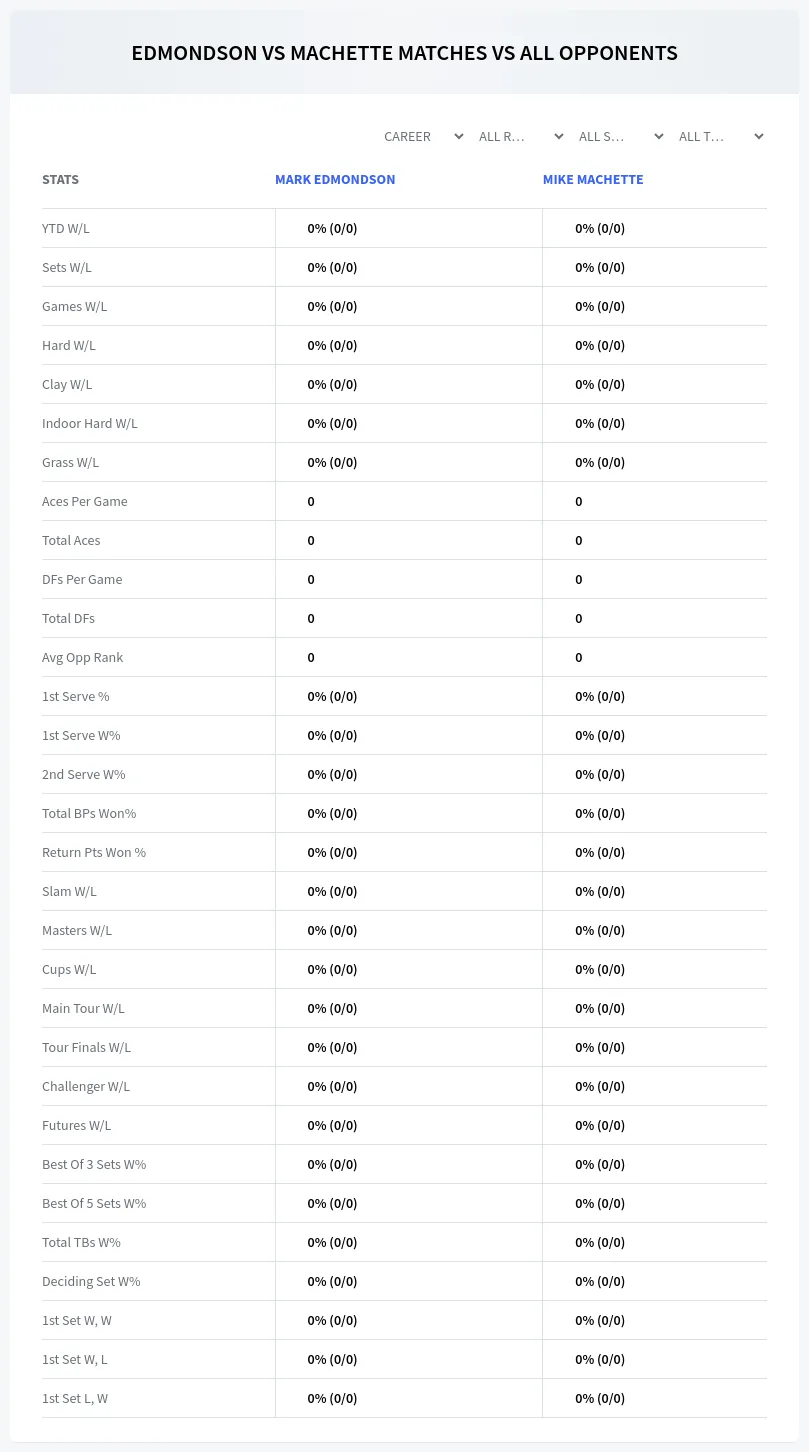The width and height of the screenshot is (809, 1452).
Task: Click Machette's Masters W/L value
Action: pos(600,930)
